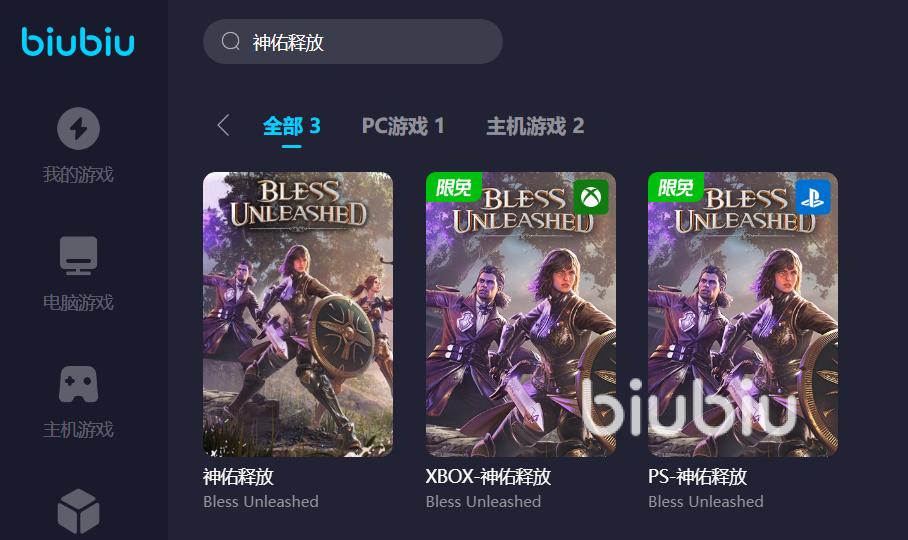The image size is (908, 540).
Task: Click the PlayStation badge on game cover
Action: tap(813, 197)
